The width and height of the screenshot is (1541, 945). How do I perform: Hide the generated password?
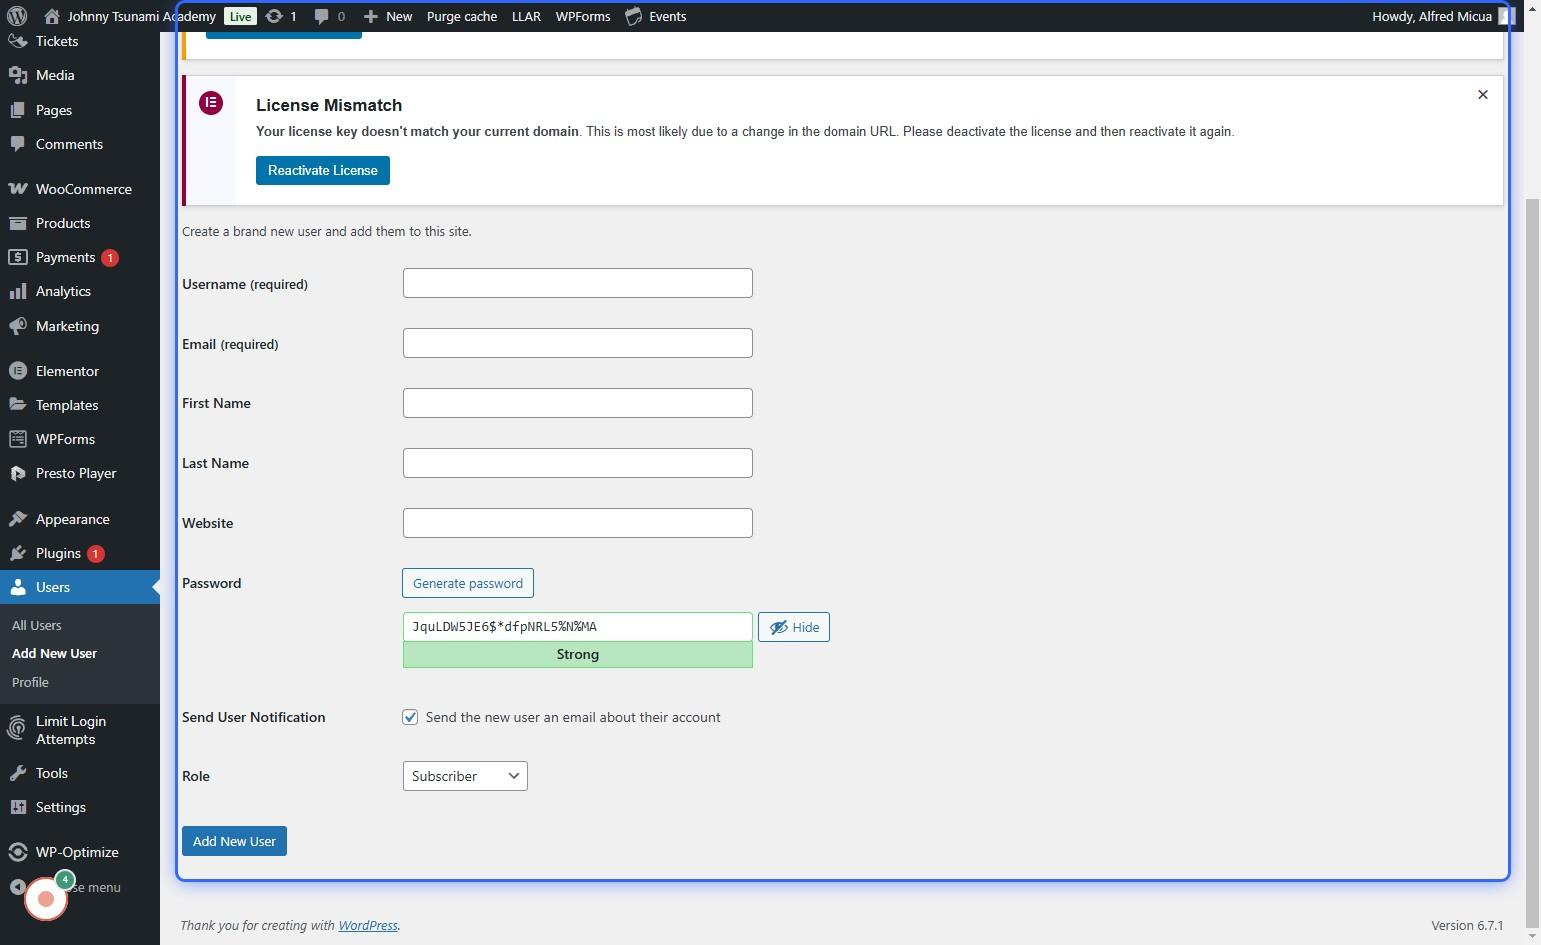click(793, 627)
